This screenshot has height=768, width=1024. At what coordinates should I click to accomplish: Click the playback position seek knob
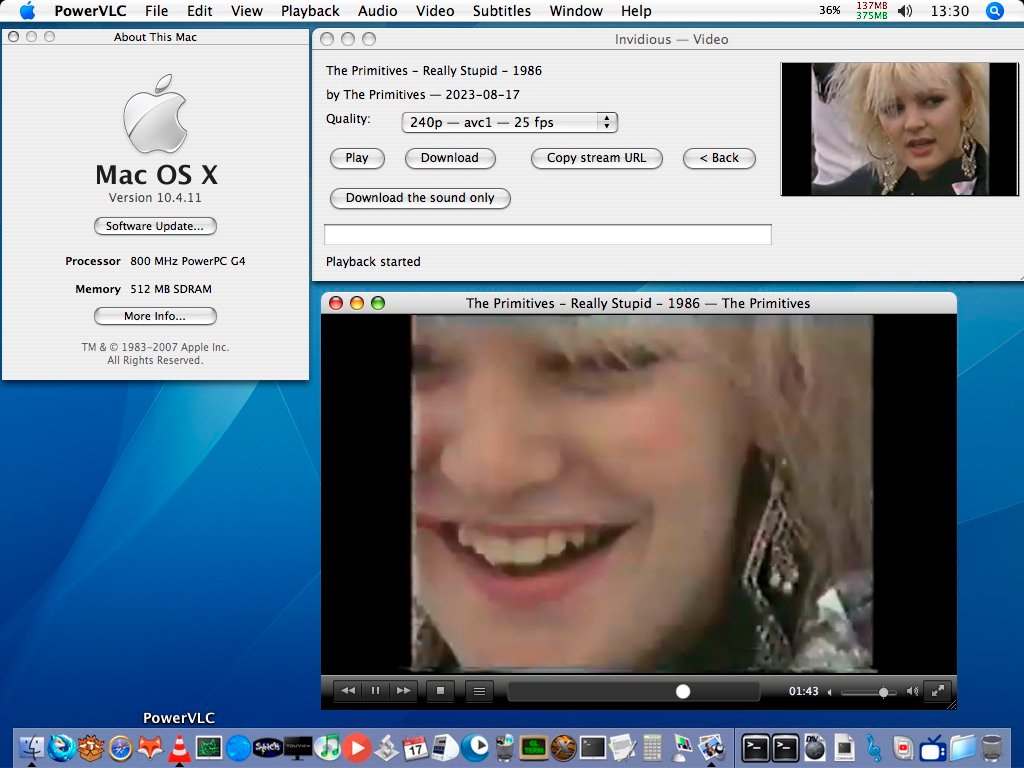682,692
